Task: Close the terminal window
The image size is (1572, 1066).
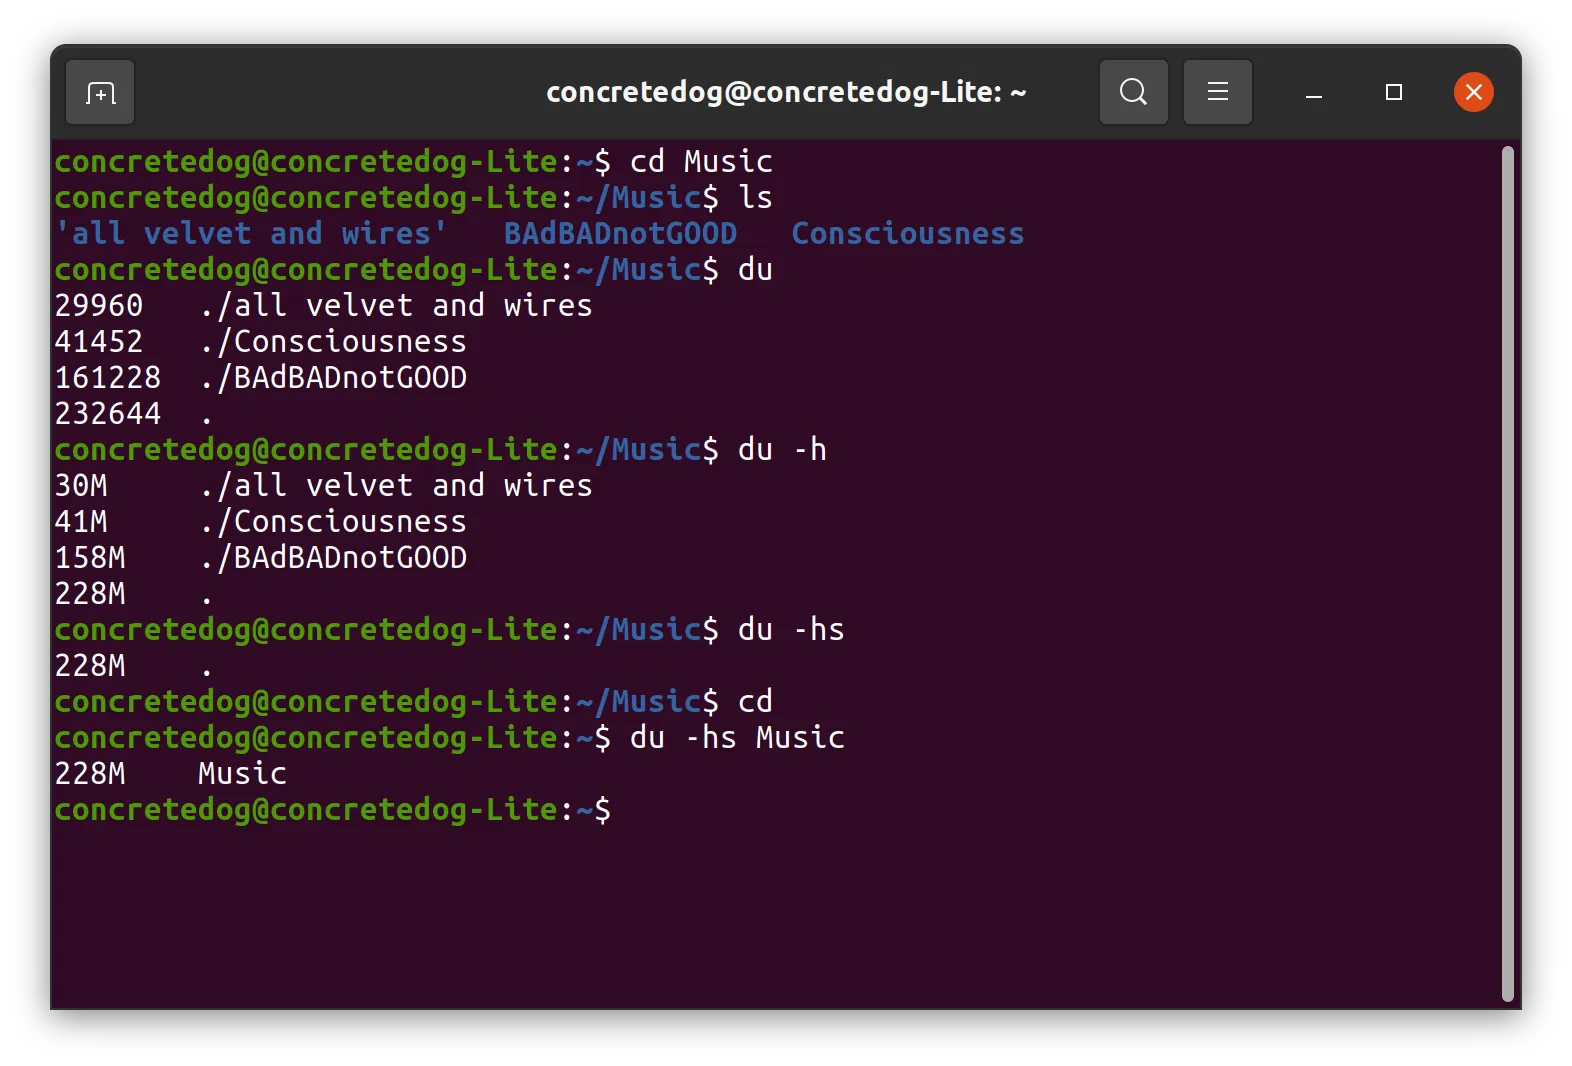Action: pos(1473,93)
